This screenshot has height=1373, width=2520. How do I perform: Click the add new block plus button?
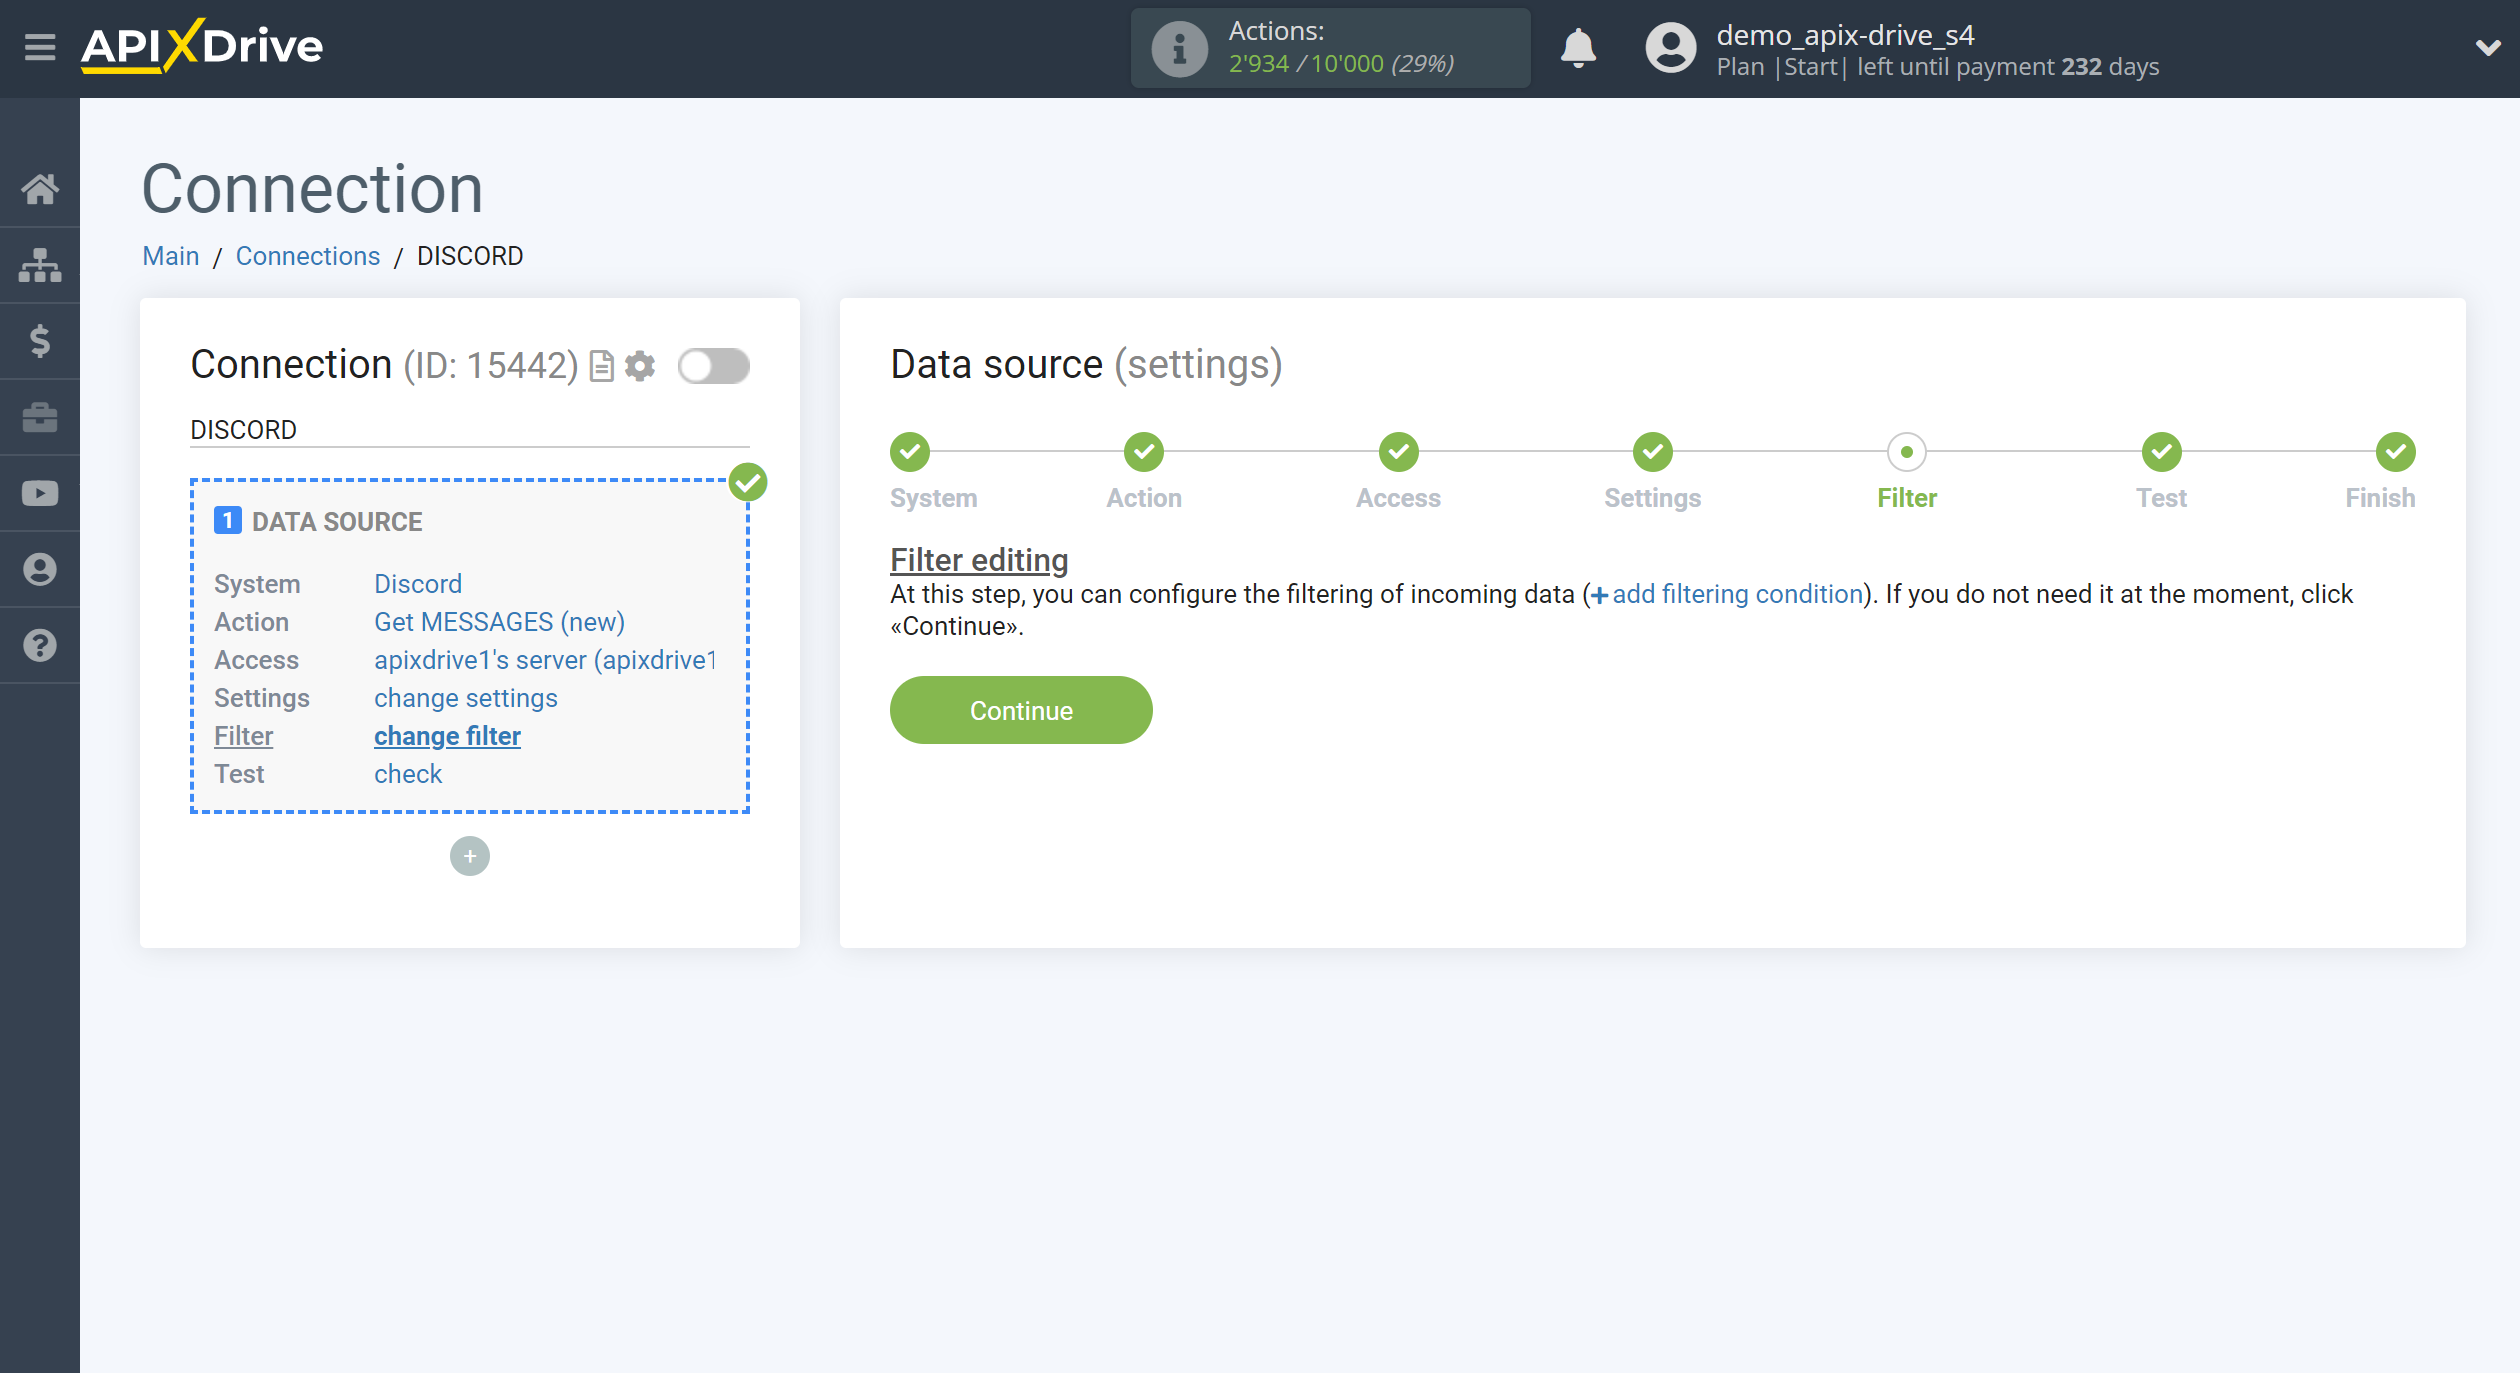(468, 854)
